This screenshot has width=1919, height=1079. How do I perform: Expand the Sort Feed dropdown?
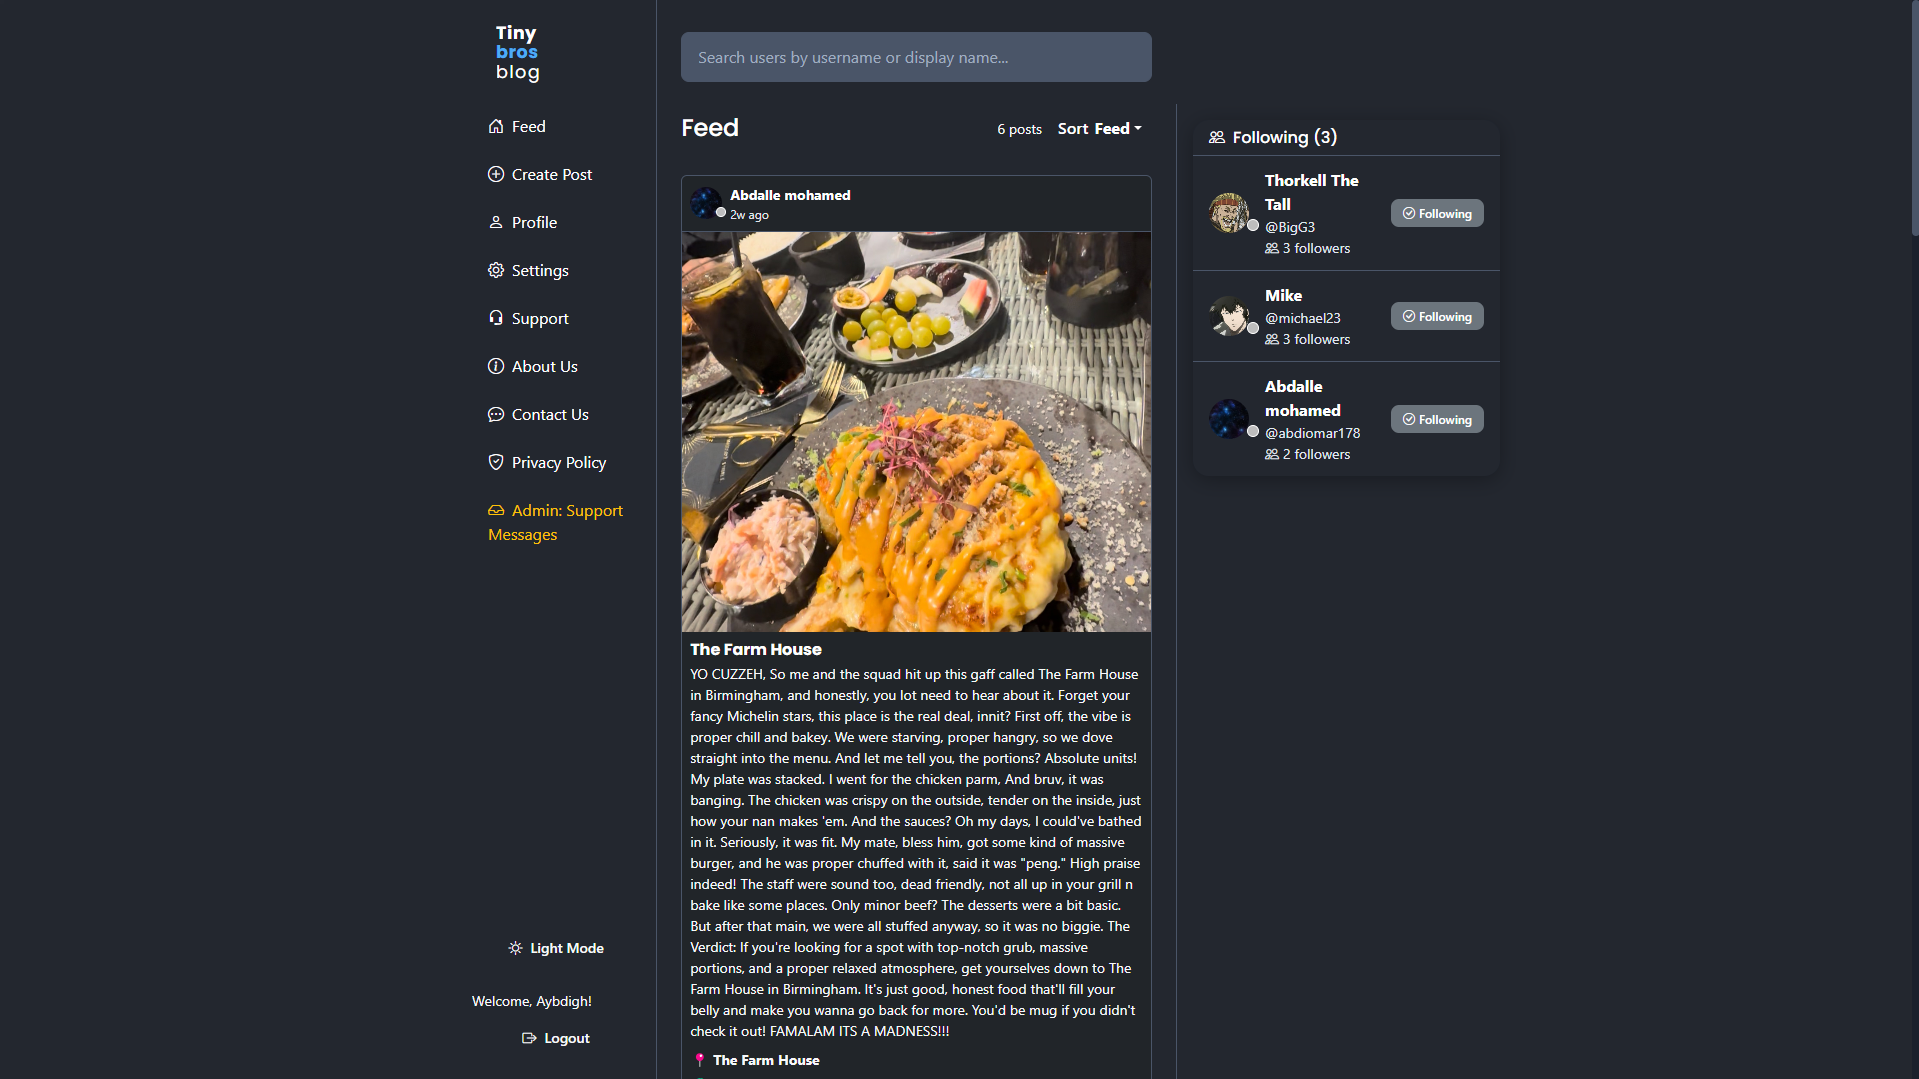pos(1099,129)
